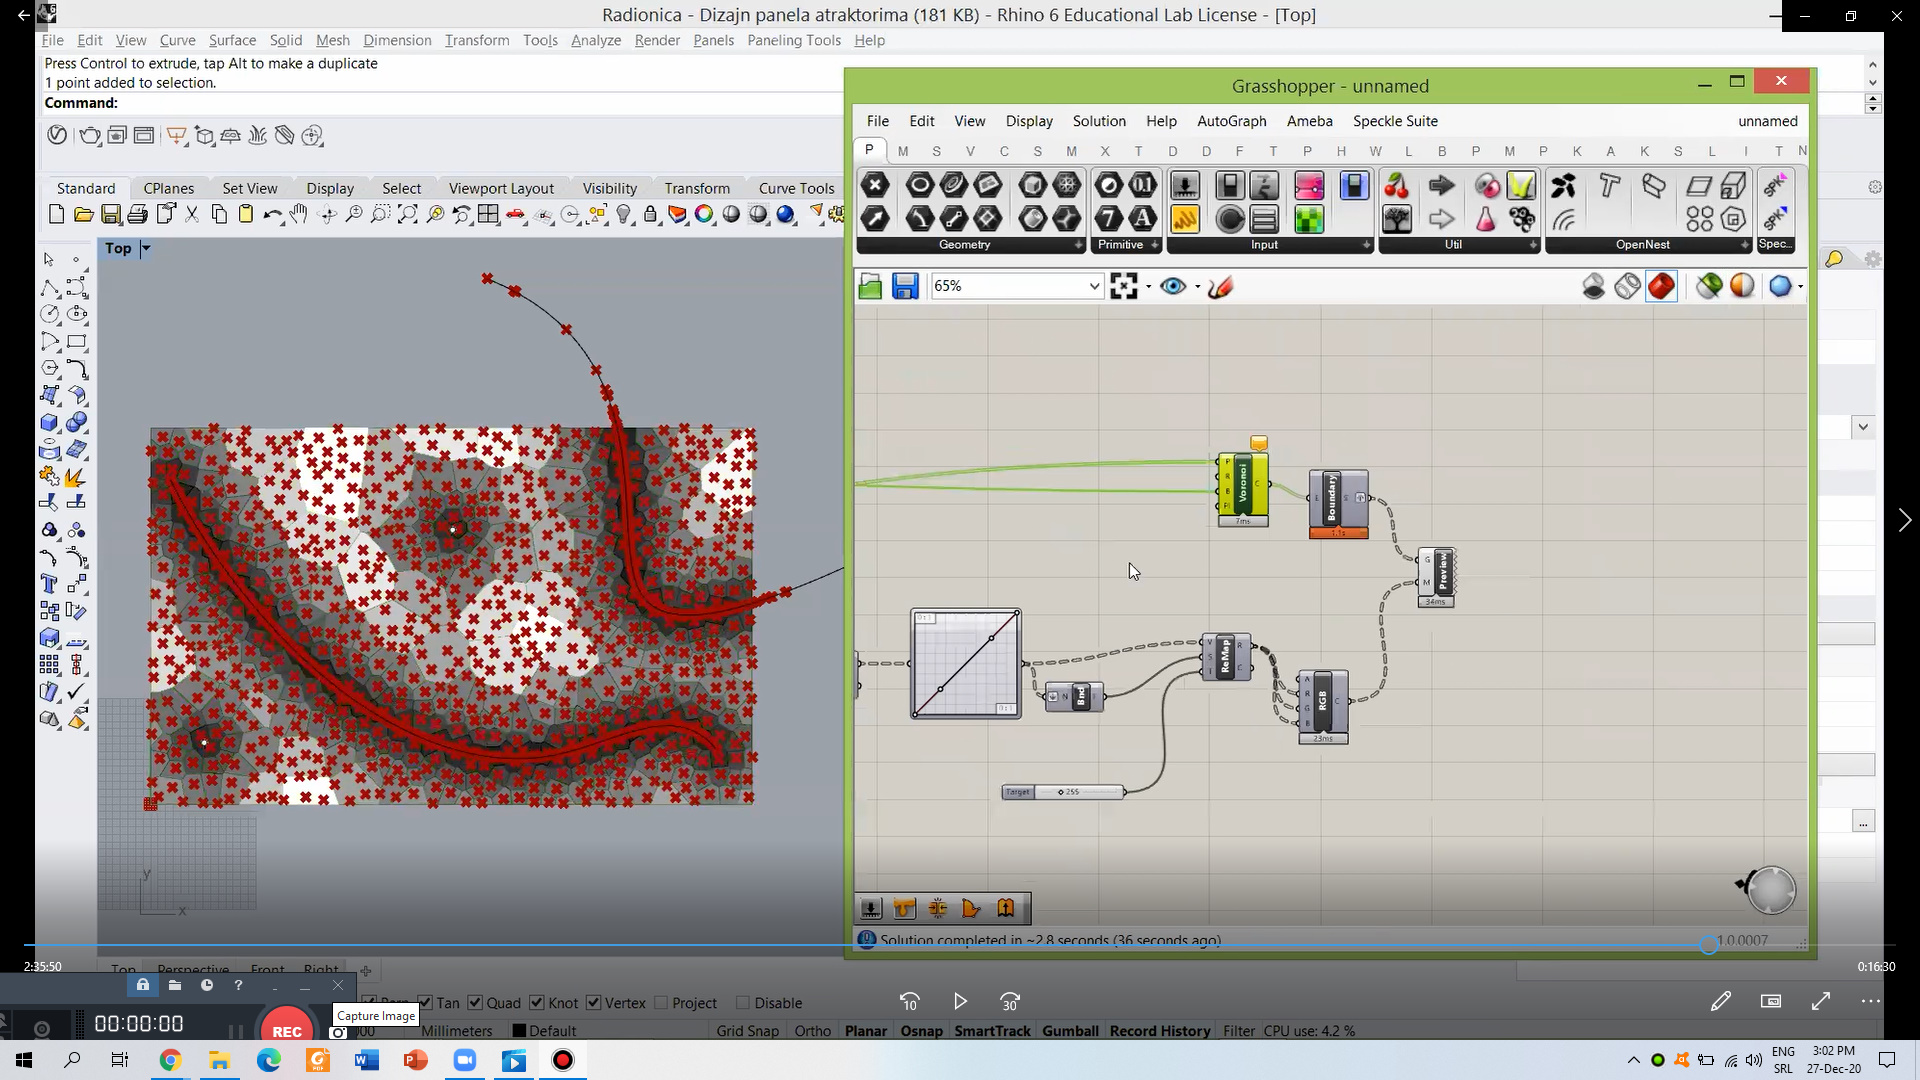Click the tree icon in Util panel
The height and width of the screenshot is (1080, 1920).
click(1397, 218)
